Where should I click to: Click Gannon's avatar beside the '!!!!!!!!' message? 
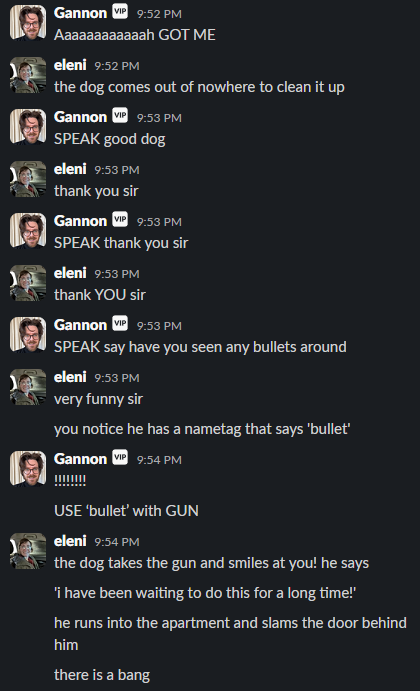(x=28, y=469)
